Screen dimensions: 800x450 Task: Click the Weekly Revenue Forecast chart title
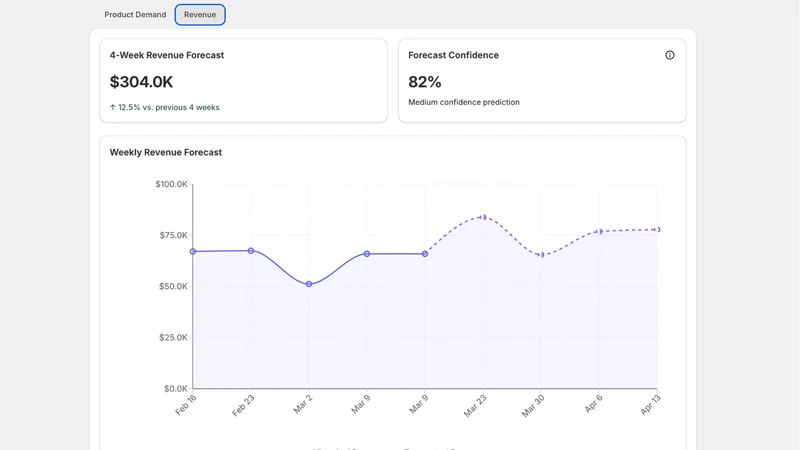point(166,152)
